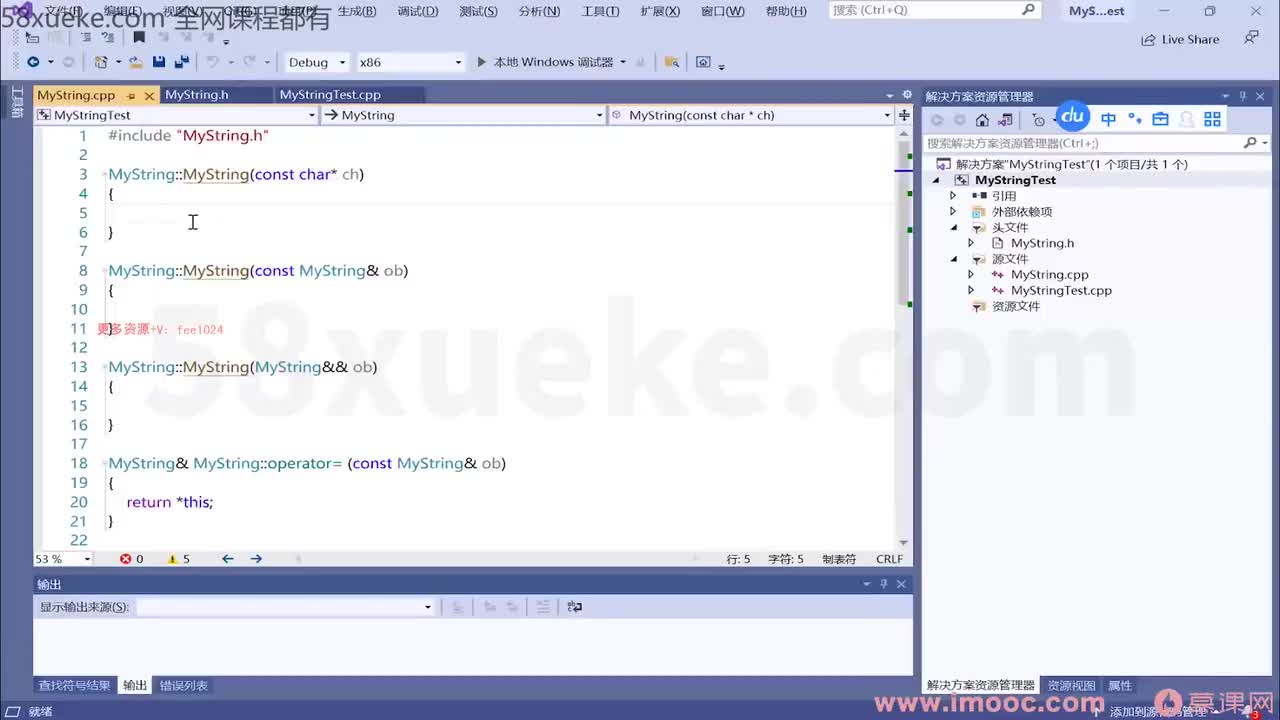This screenshot has height=720, width=1280.
Task: Collapse the MyStringTest project node
Action: [936, 180]
